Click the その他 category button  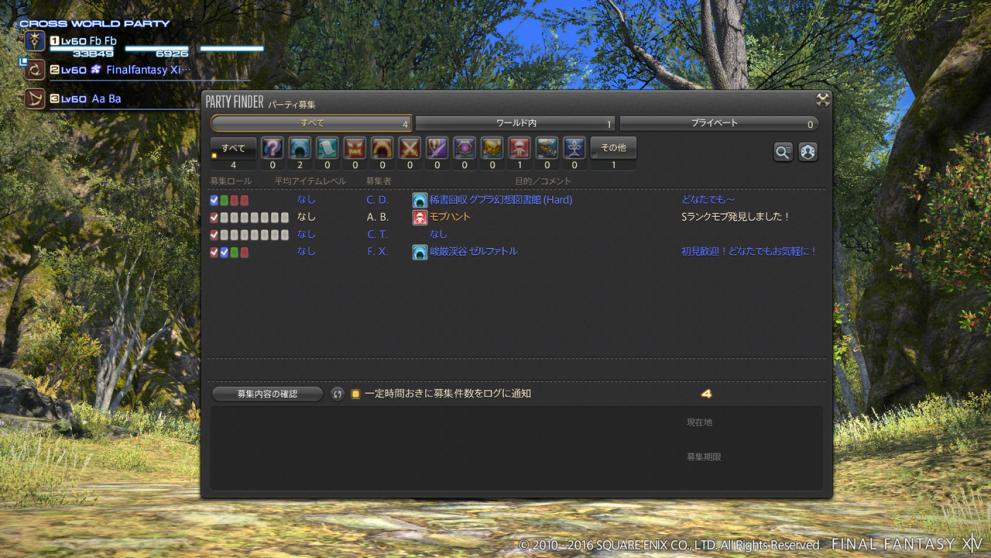613,148
